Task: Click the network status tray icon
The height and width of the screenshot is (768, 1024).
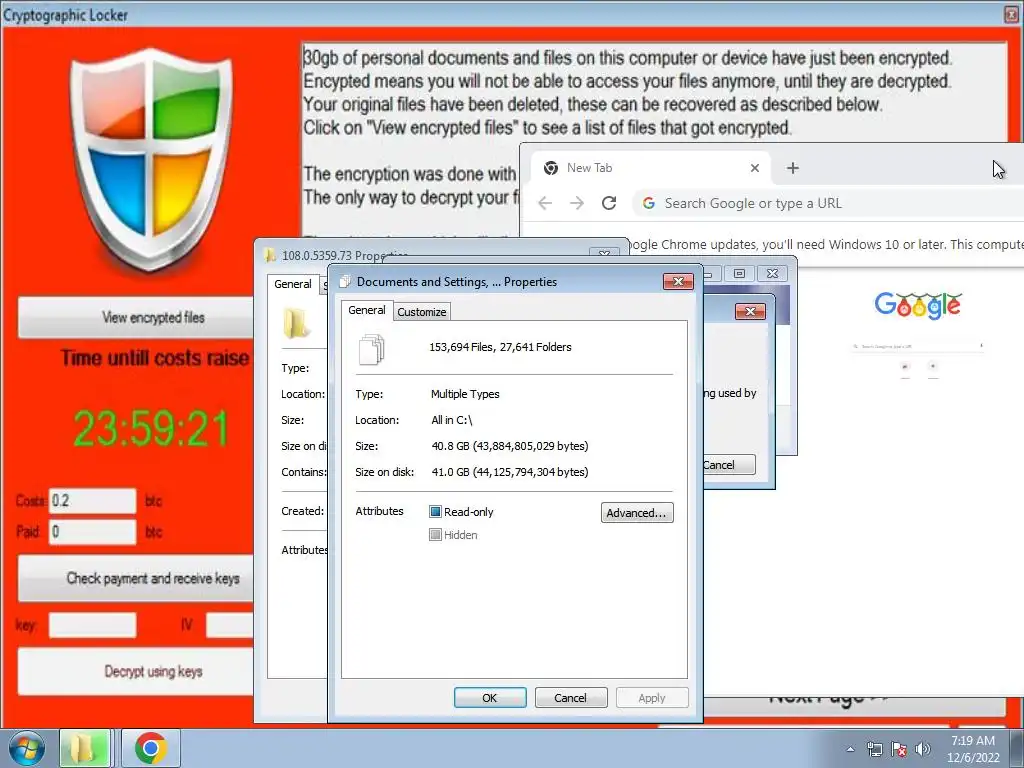Action: tap(874, 749)
